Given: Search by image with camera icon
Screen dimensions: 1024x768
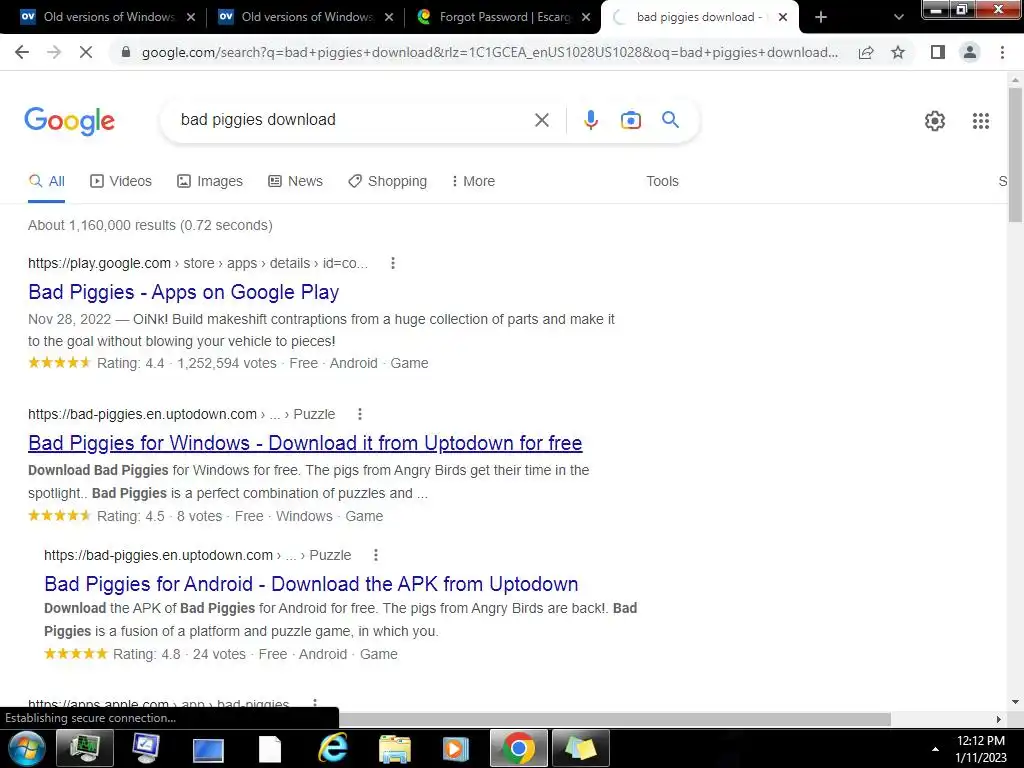Looking at the screenshot, I should 631,120.
